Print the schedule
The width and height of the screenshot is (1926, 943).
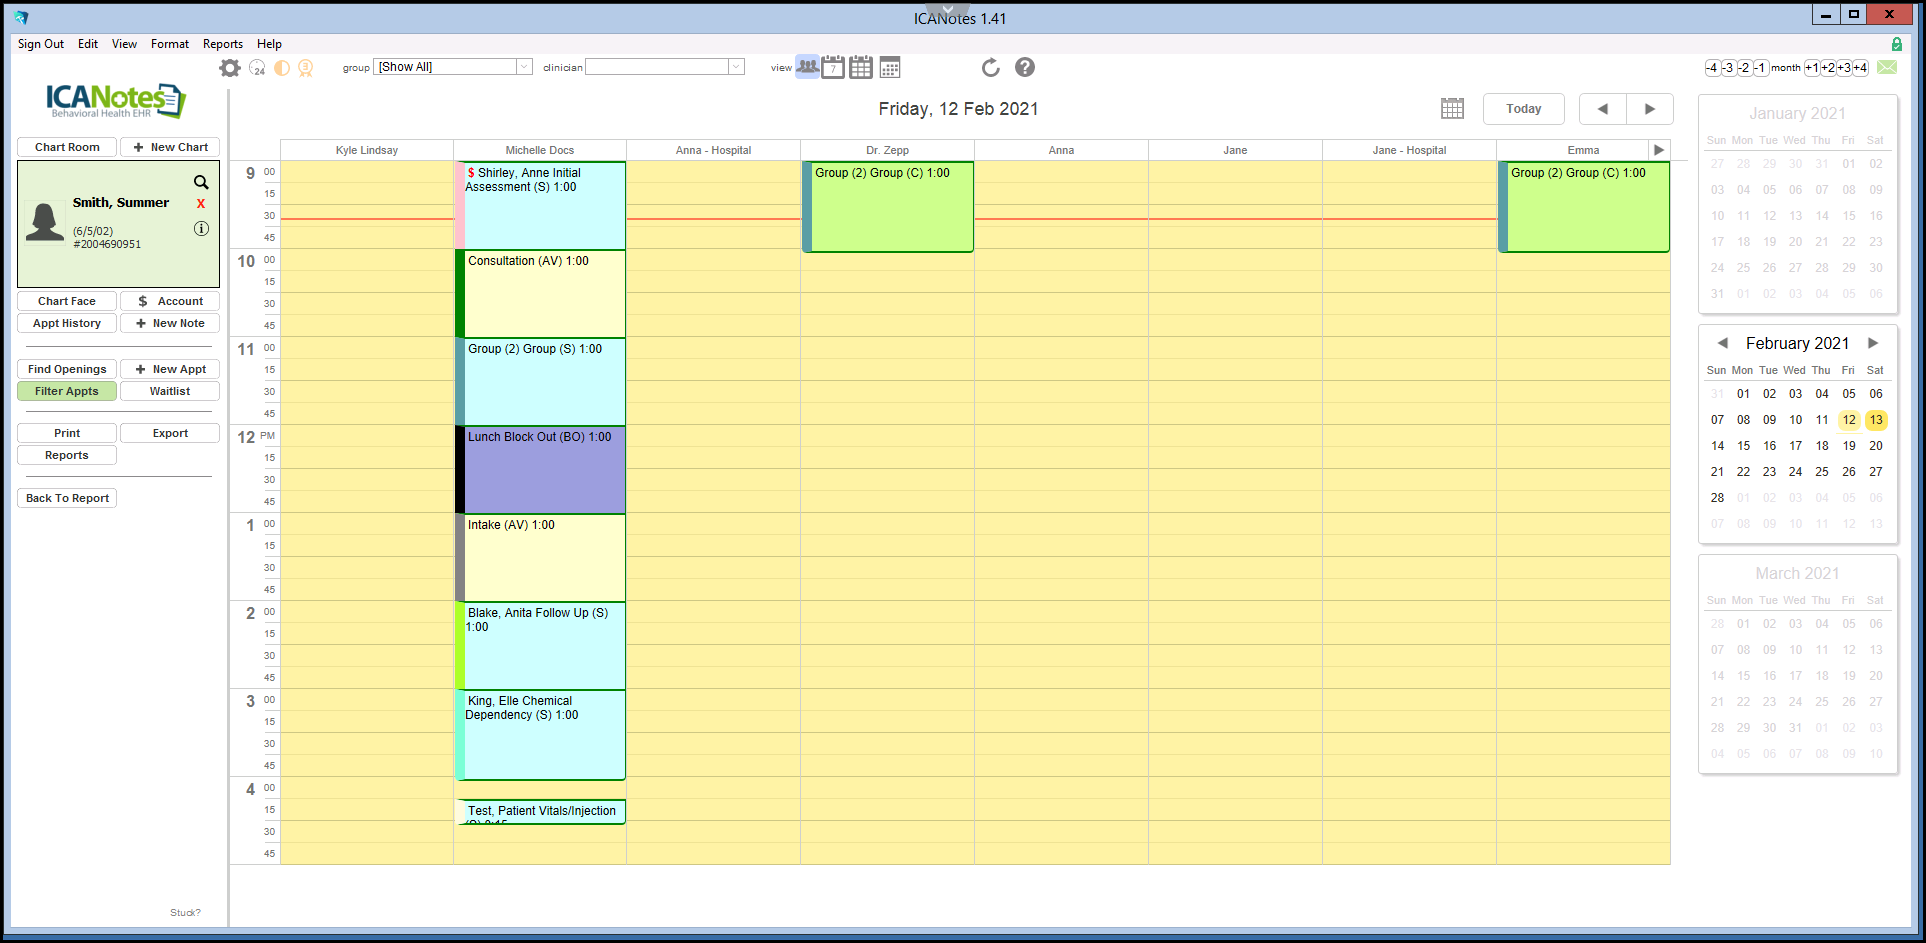click(x=67, y=433)
